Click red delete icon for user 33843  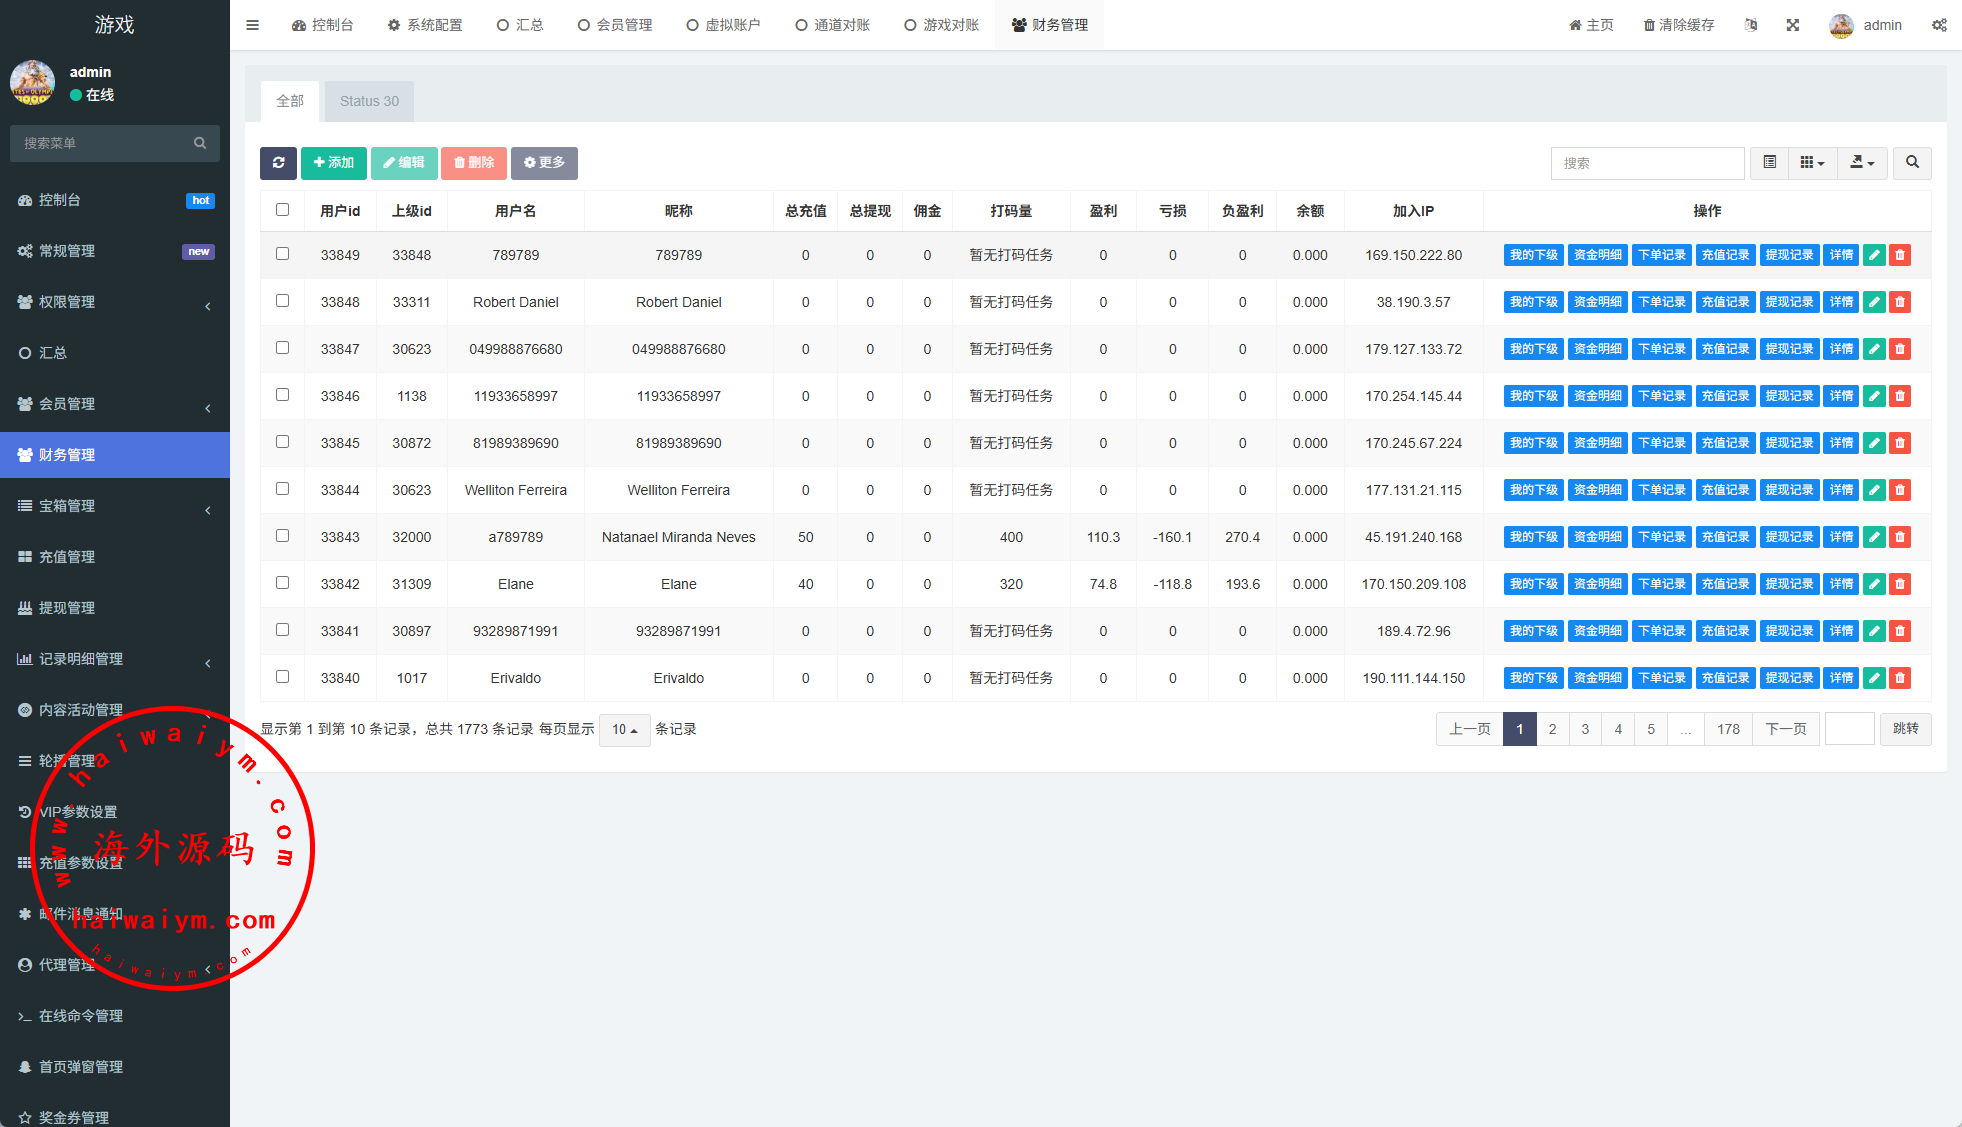(x=1900, y=537)
